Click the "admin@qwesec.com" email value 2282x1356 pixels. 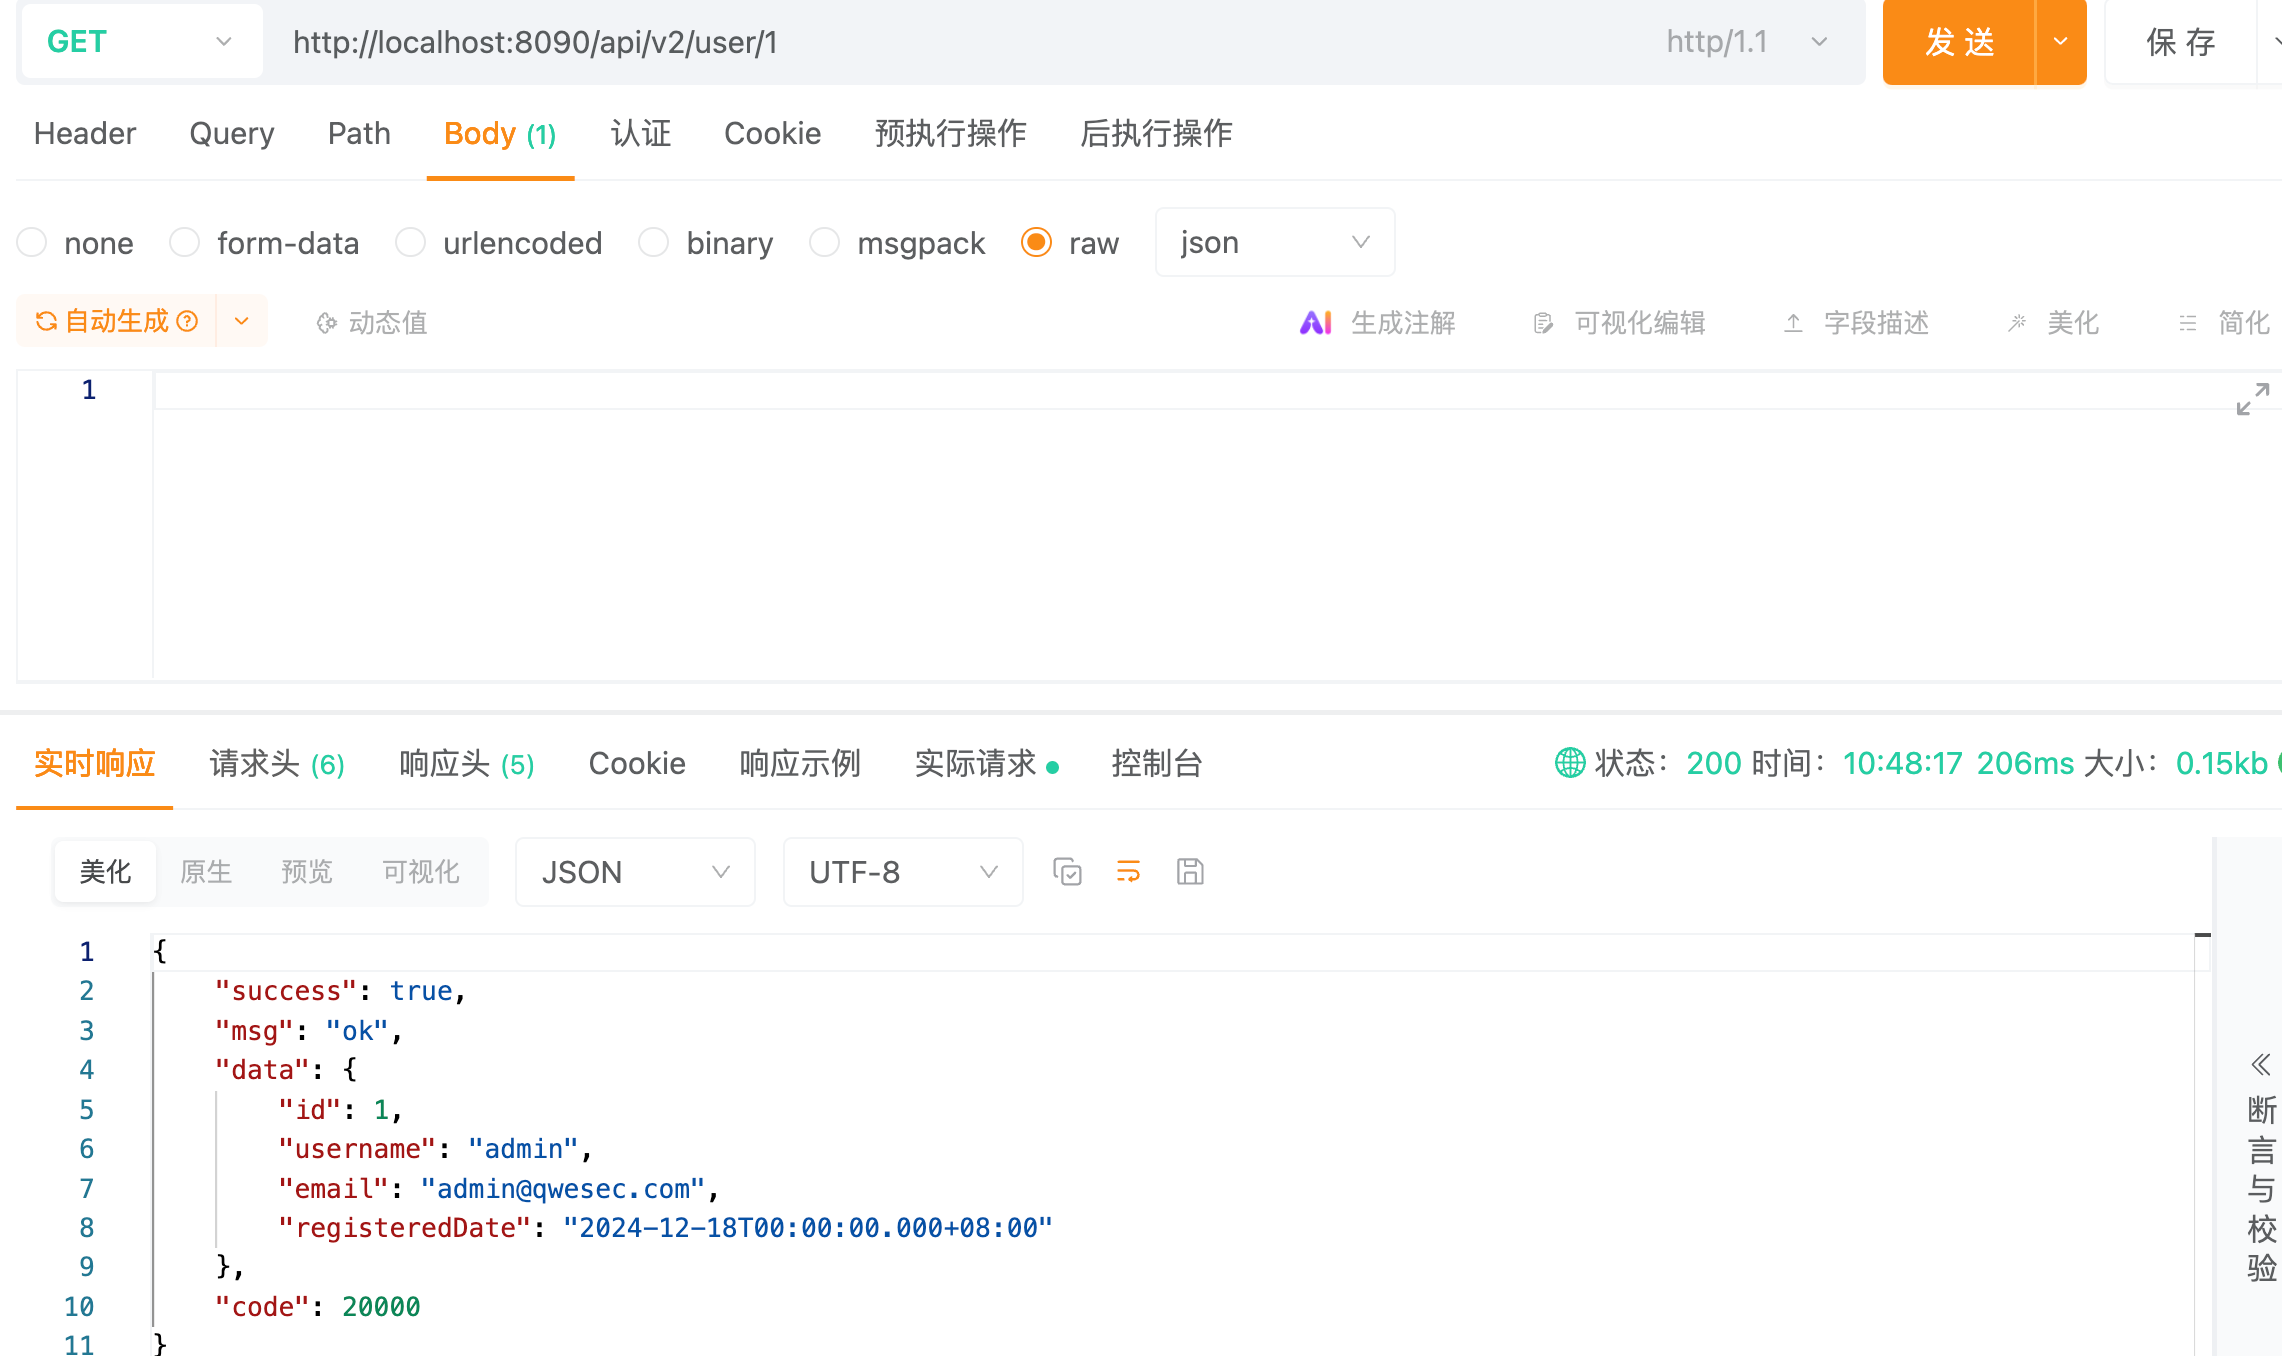pyautogui.click(x=563, y=1188)
